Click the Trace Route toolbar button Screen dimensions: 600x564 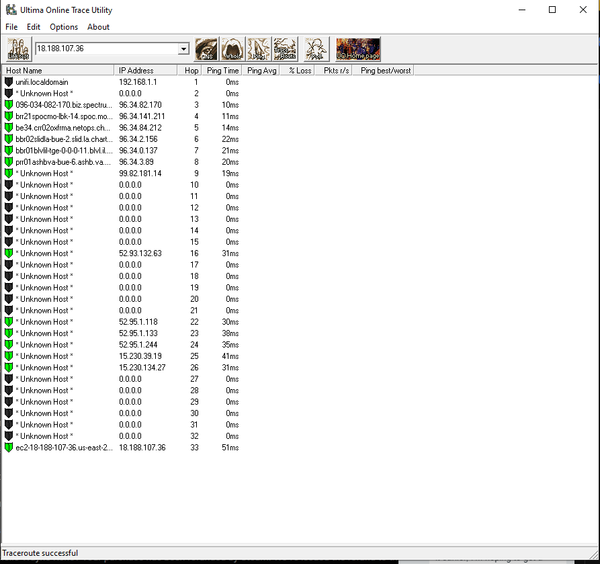click(285, 49)
